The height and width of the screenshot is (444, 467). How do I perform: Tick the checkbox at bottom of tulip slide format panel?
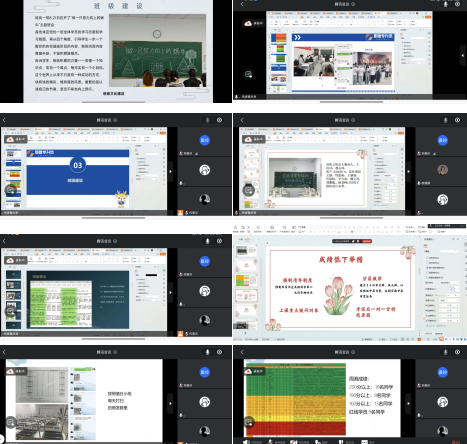tap(426, 325)
